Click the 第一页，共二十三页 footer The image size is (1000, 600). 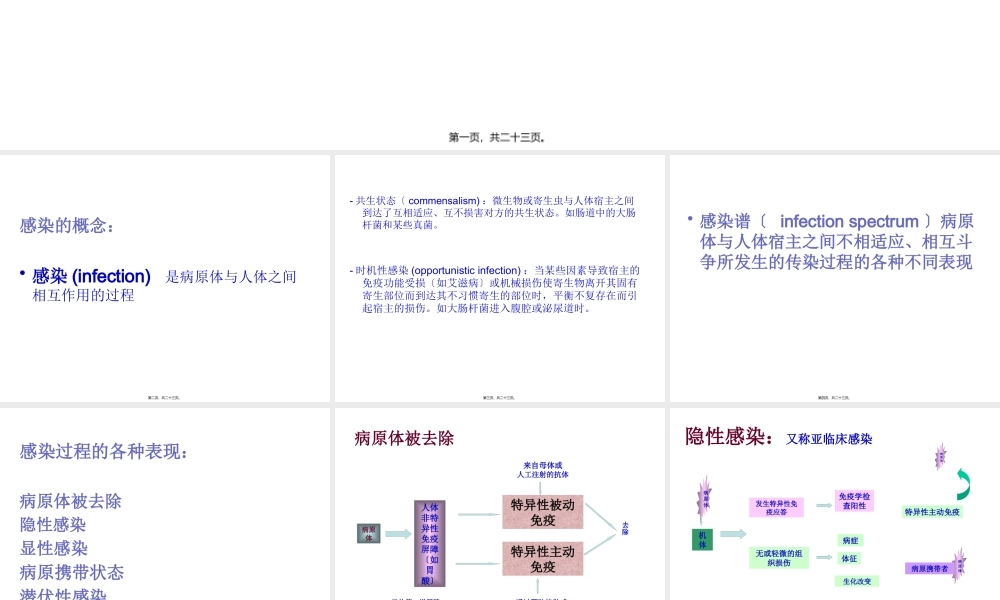500,137
